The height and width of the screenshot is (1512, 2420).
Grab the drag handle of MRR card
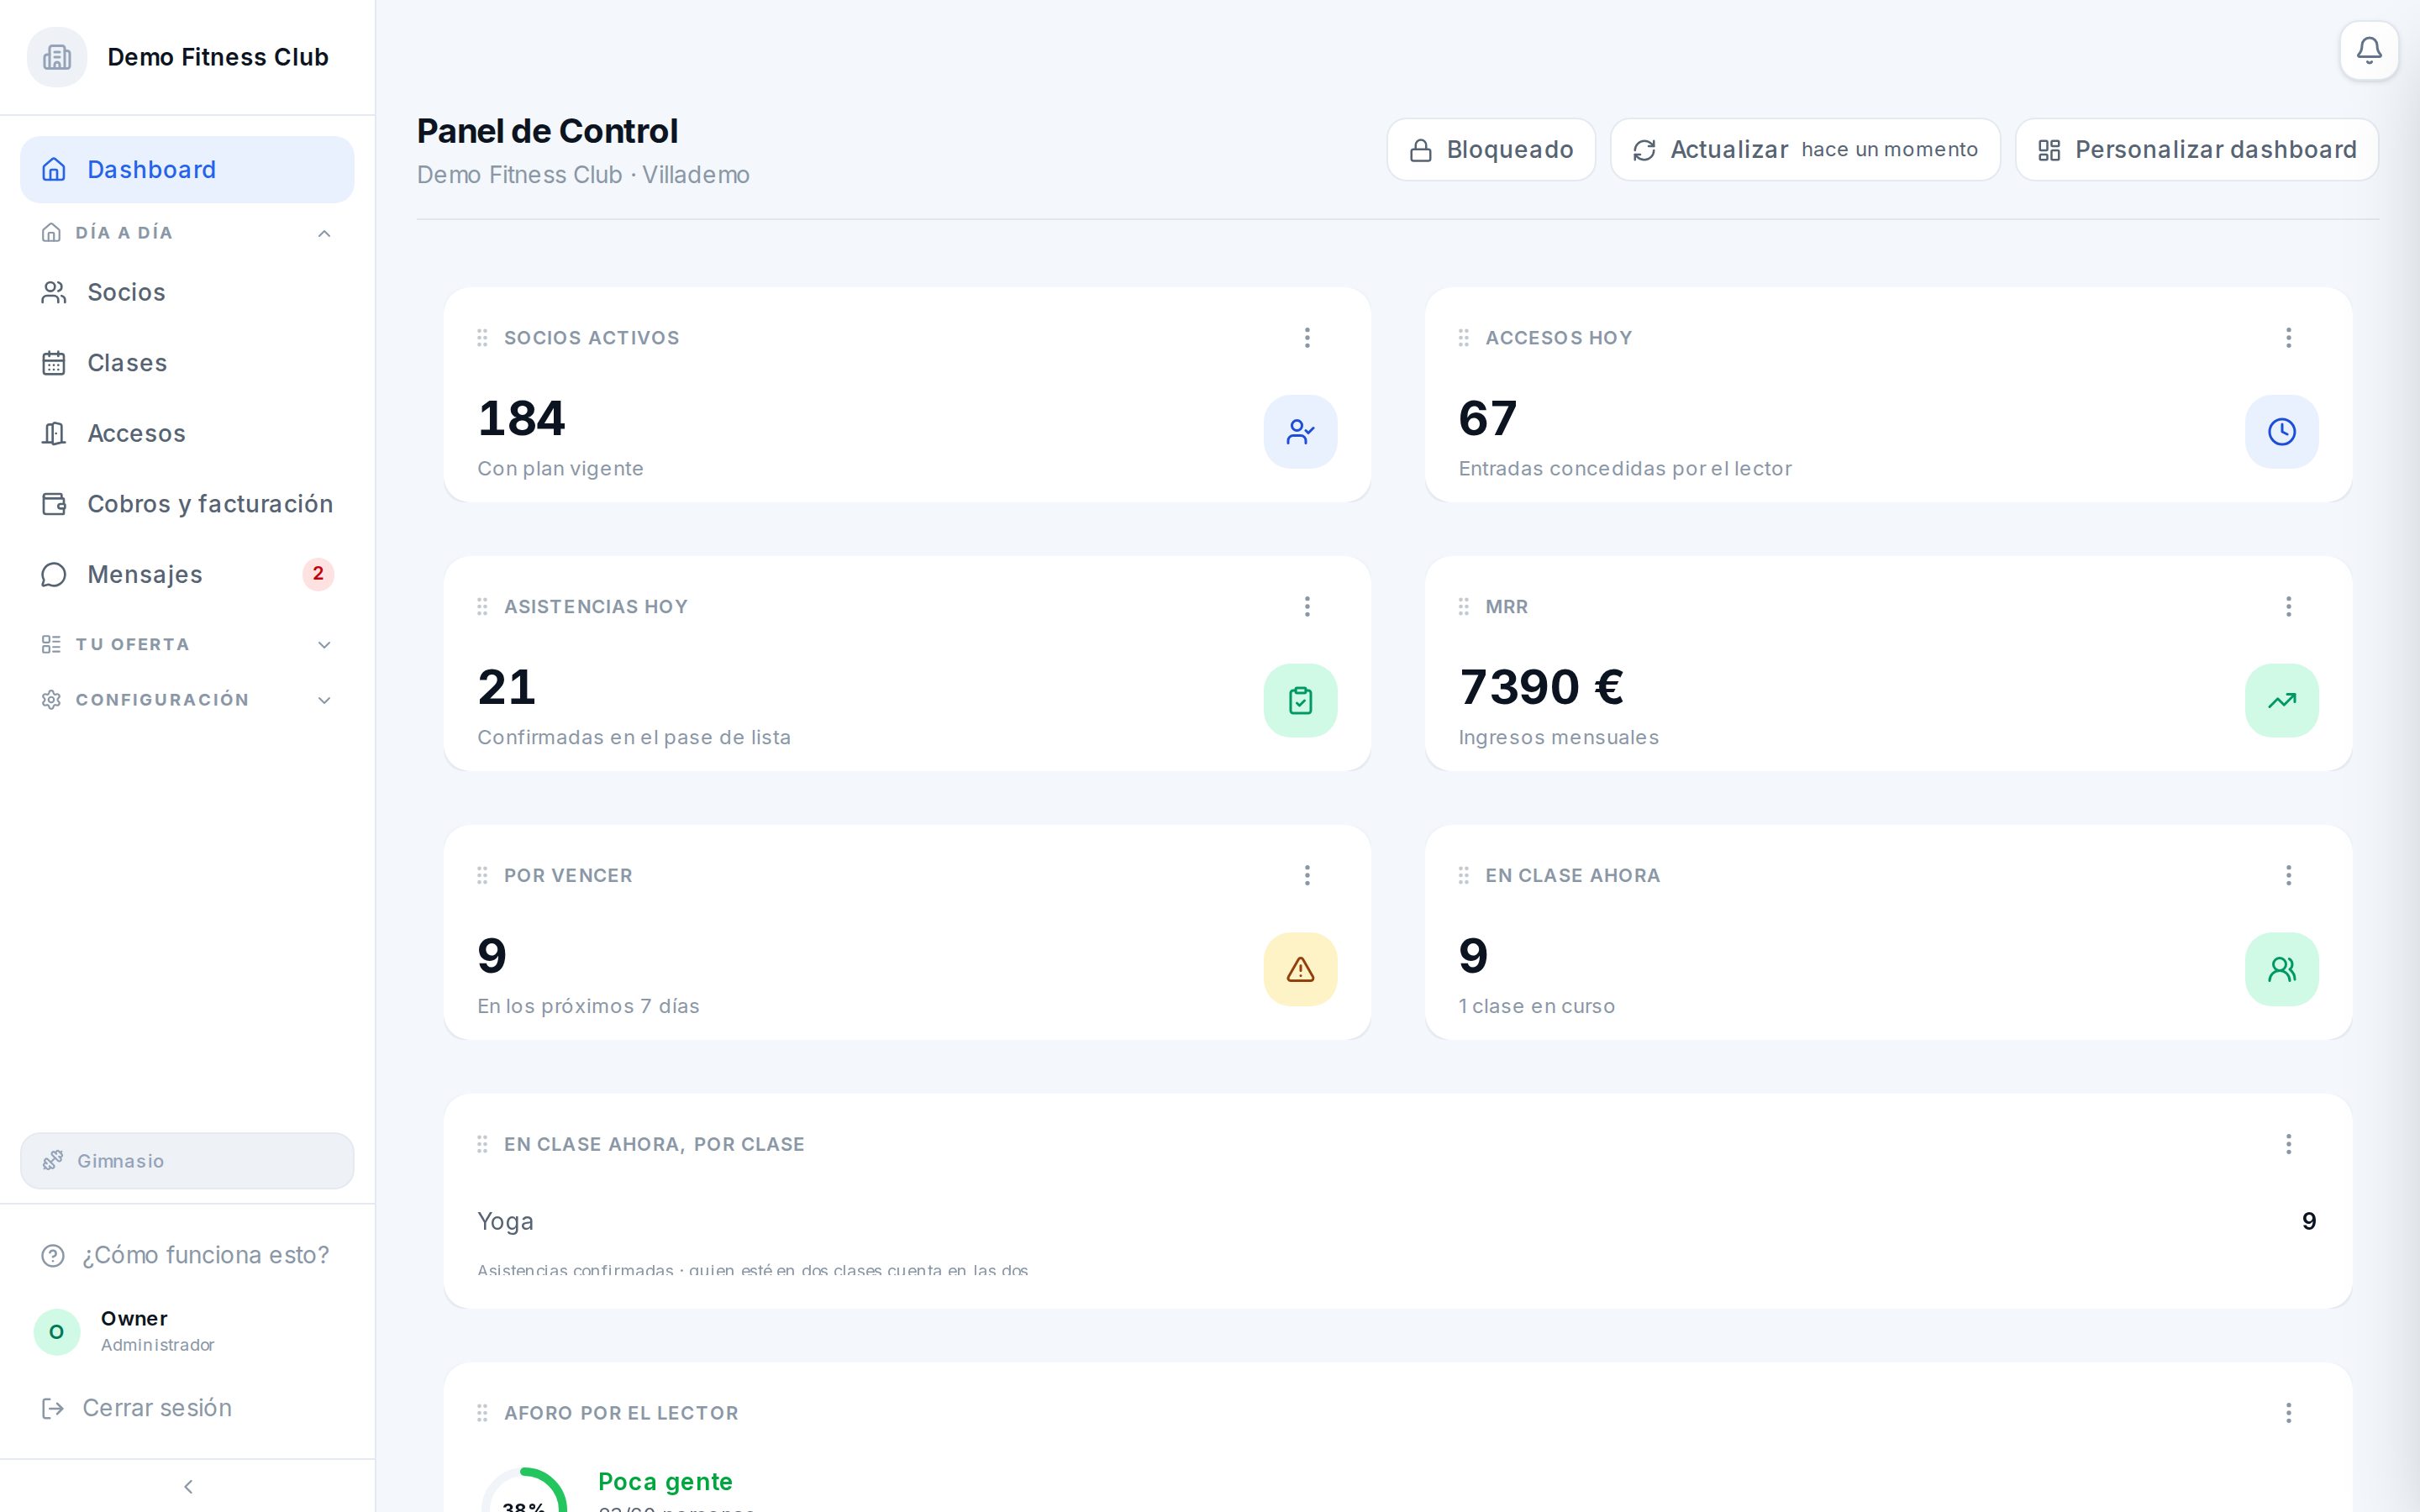[x=1463, y=607]
